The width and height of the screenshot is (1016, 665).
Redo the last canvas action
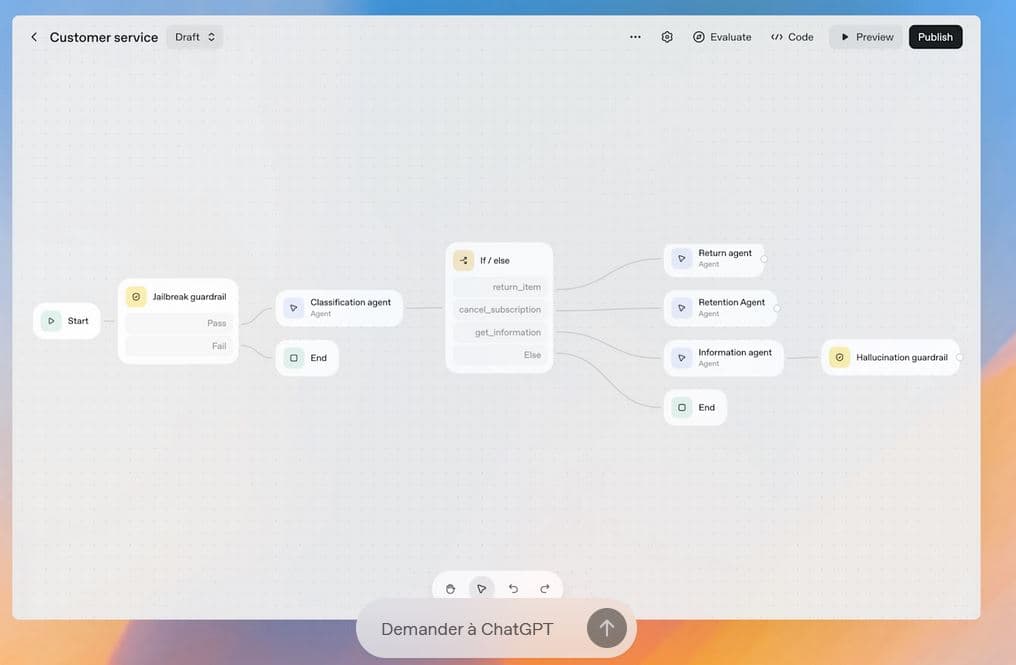click(545, 588)
